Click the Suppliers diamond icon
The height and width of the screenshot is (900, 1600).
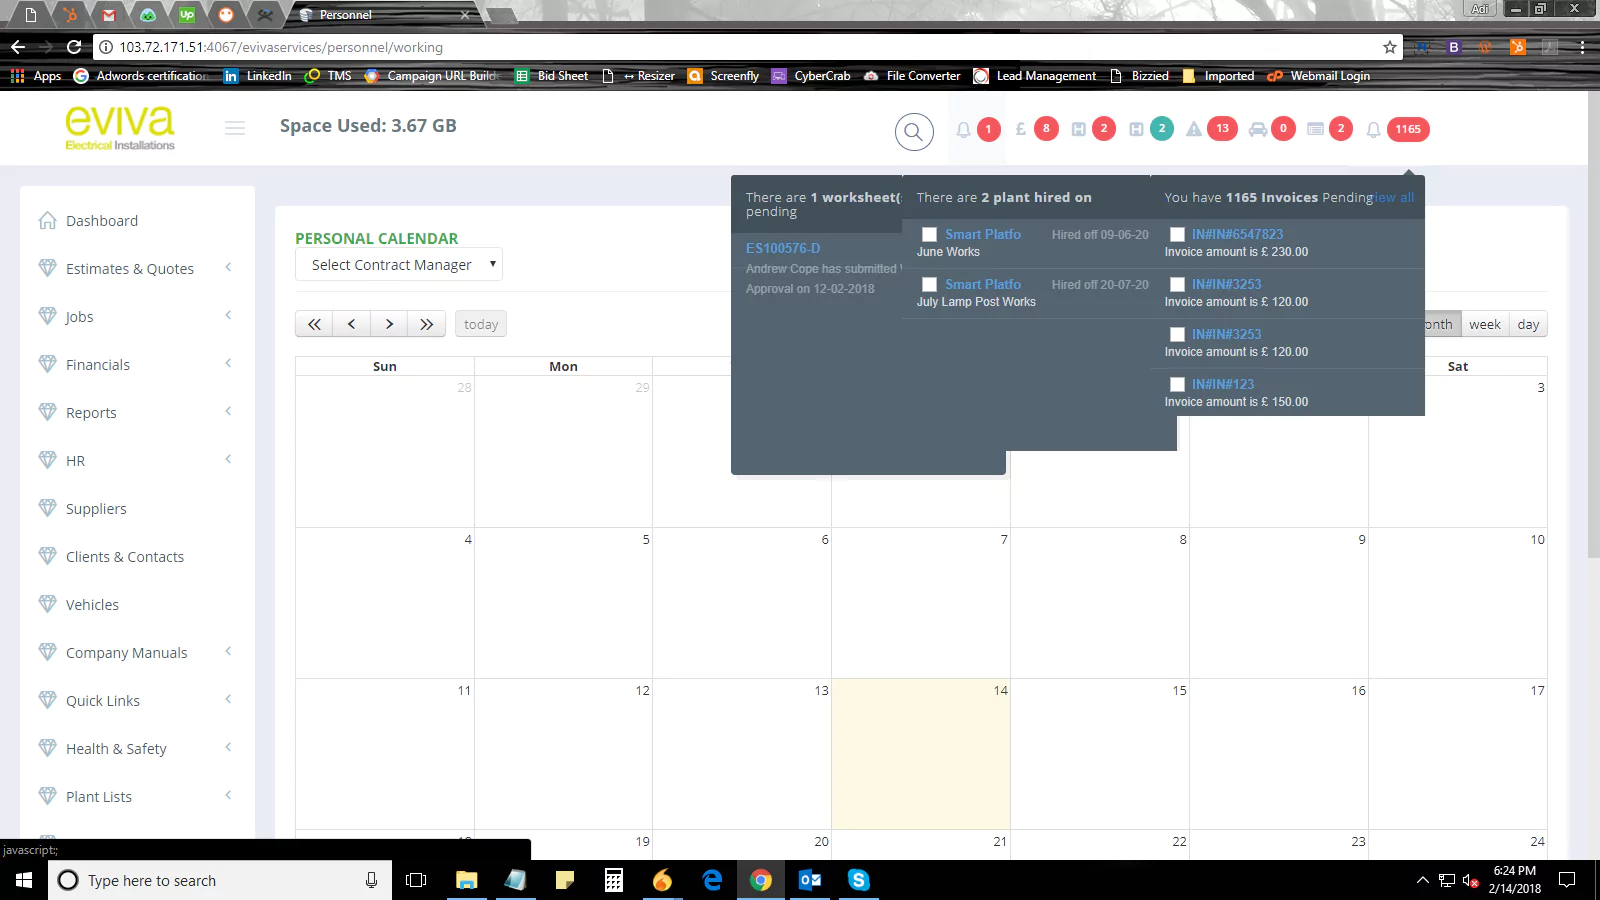[47, 508]
